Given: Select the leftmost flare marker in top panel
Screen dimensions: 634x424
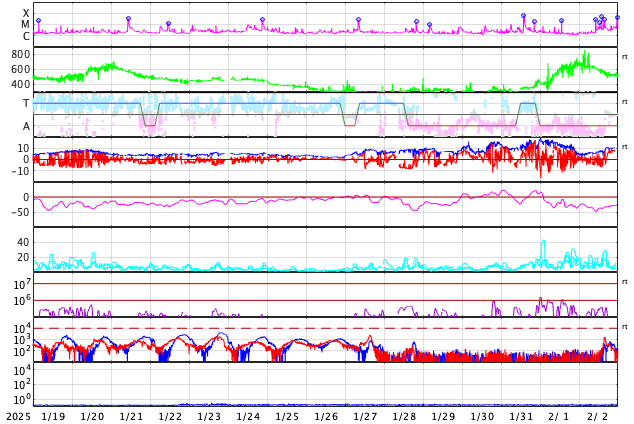Looking at the screenshot, I should pyautogui.click(x=38, y=21).
